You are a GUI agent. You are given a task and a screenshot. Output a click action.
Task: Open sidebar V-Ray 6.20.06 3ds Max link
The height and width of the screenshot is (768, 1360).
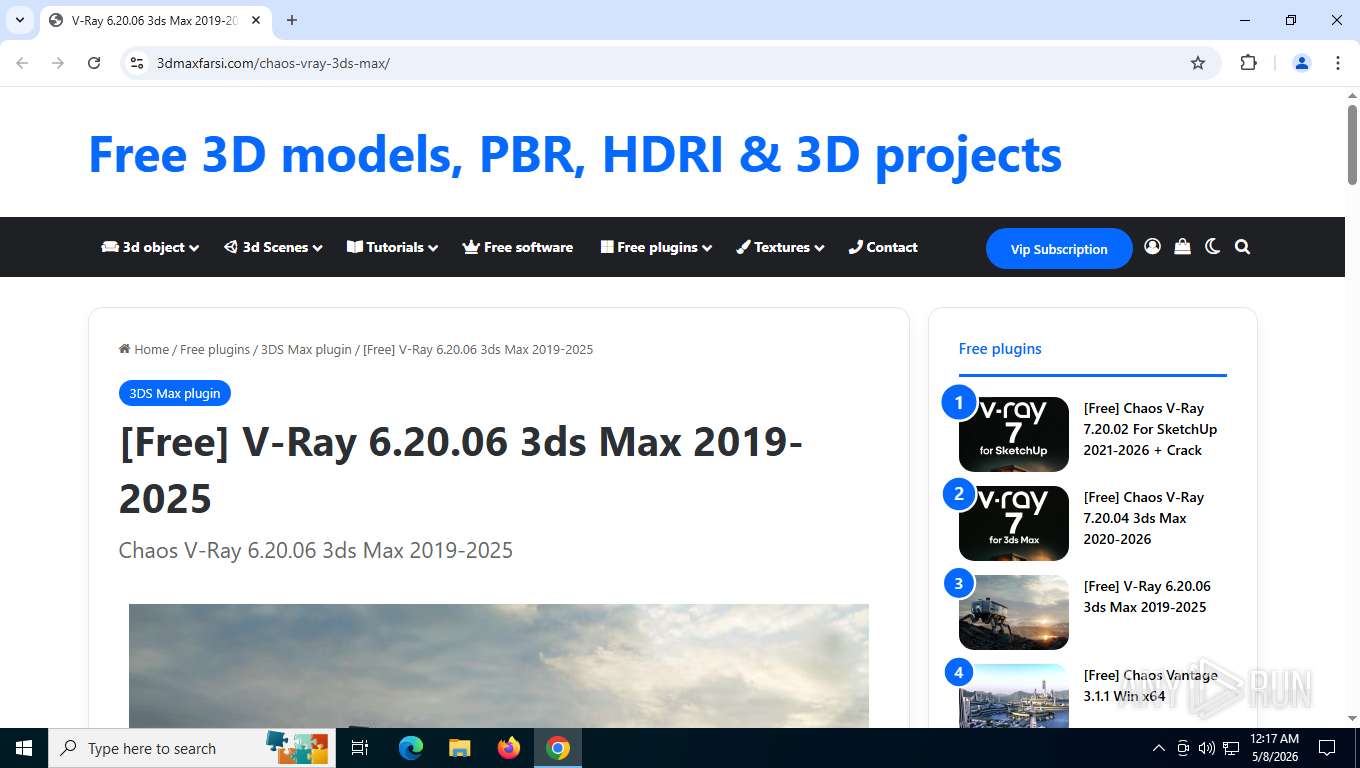[1147, 596]
